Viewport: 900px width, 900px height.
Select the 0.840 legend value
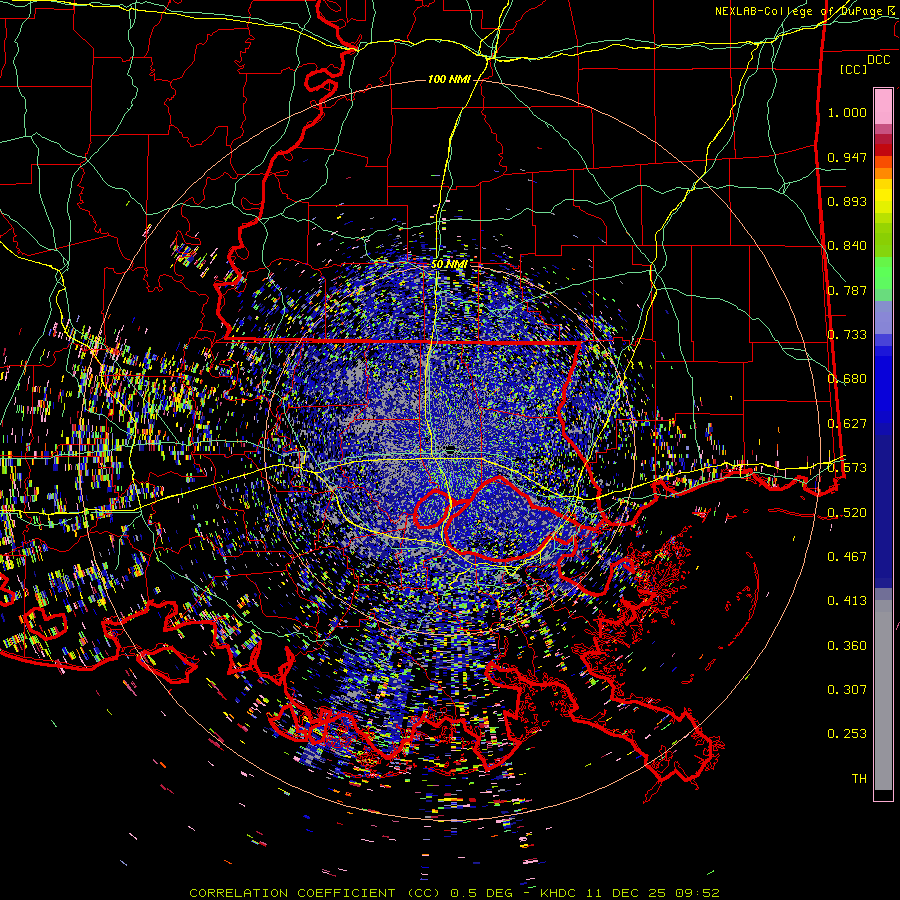(847, 246)
